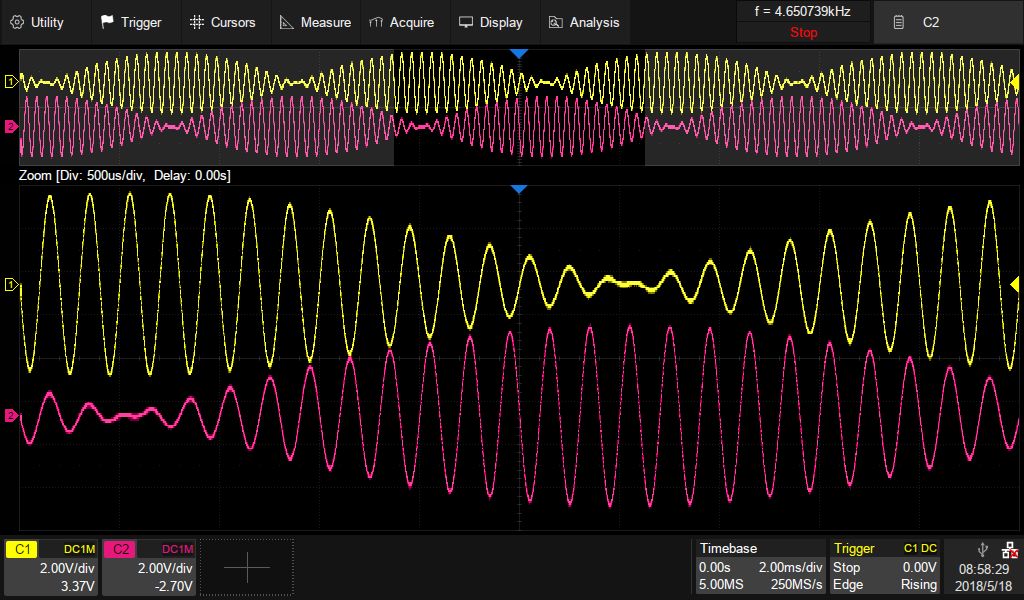Toggle the pink C2 channel label tab
The image size is (1024, 600).
(x=119, y=549)
